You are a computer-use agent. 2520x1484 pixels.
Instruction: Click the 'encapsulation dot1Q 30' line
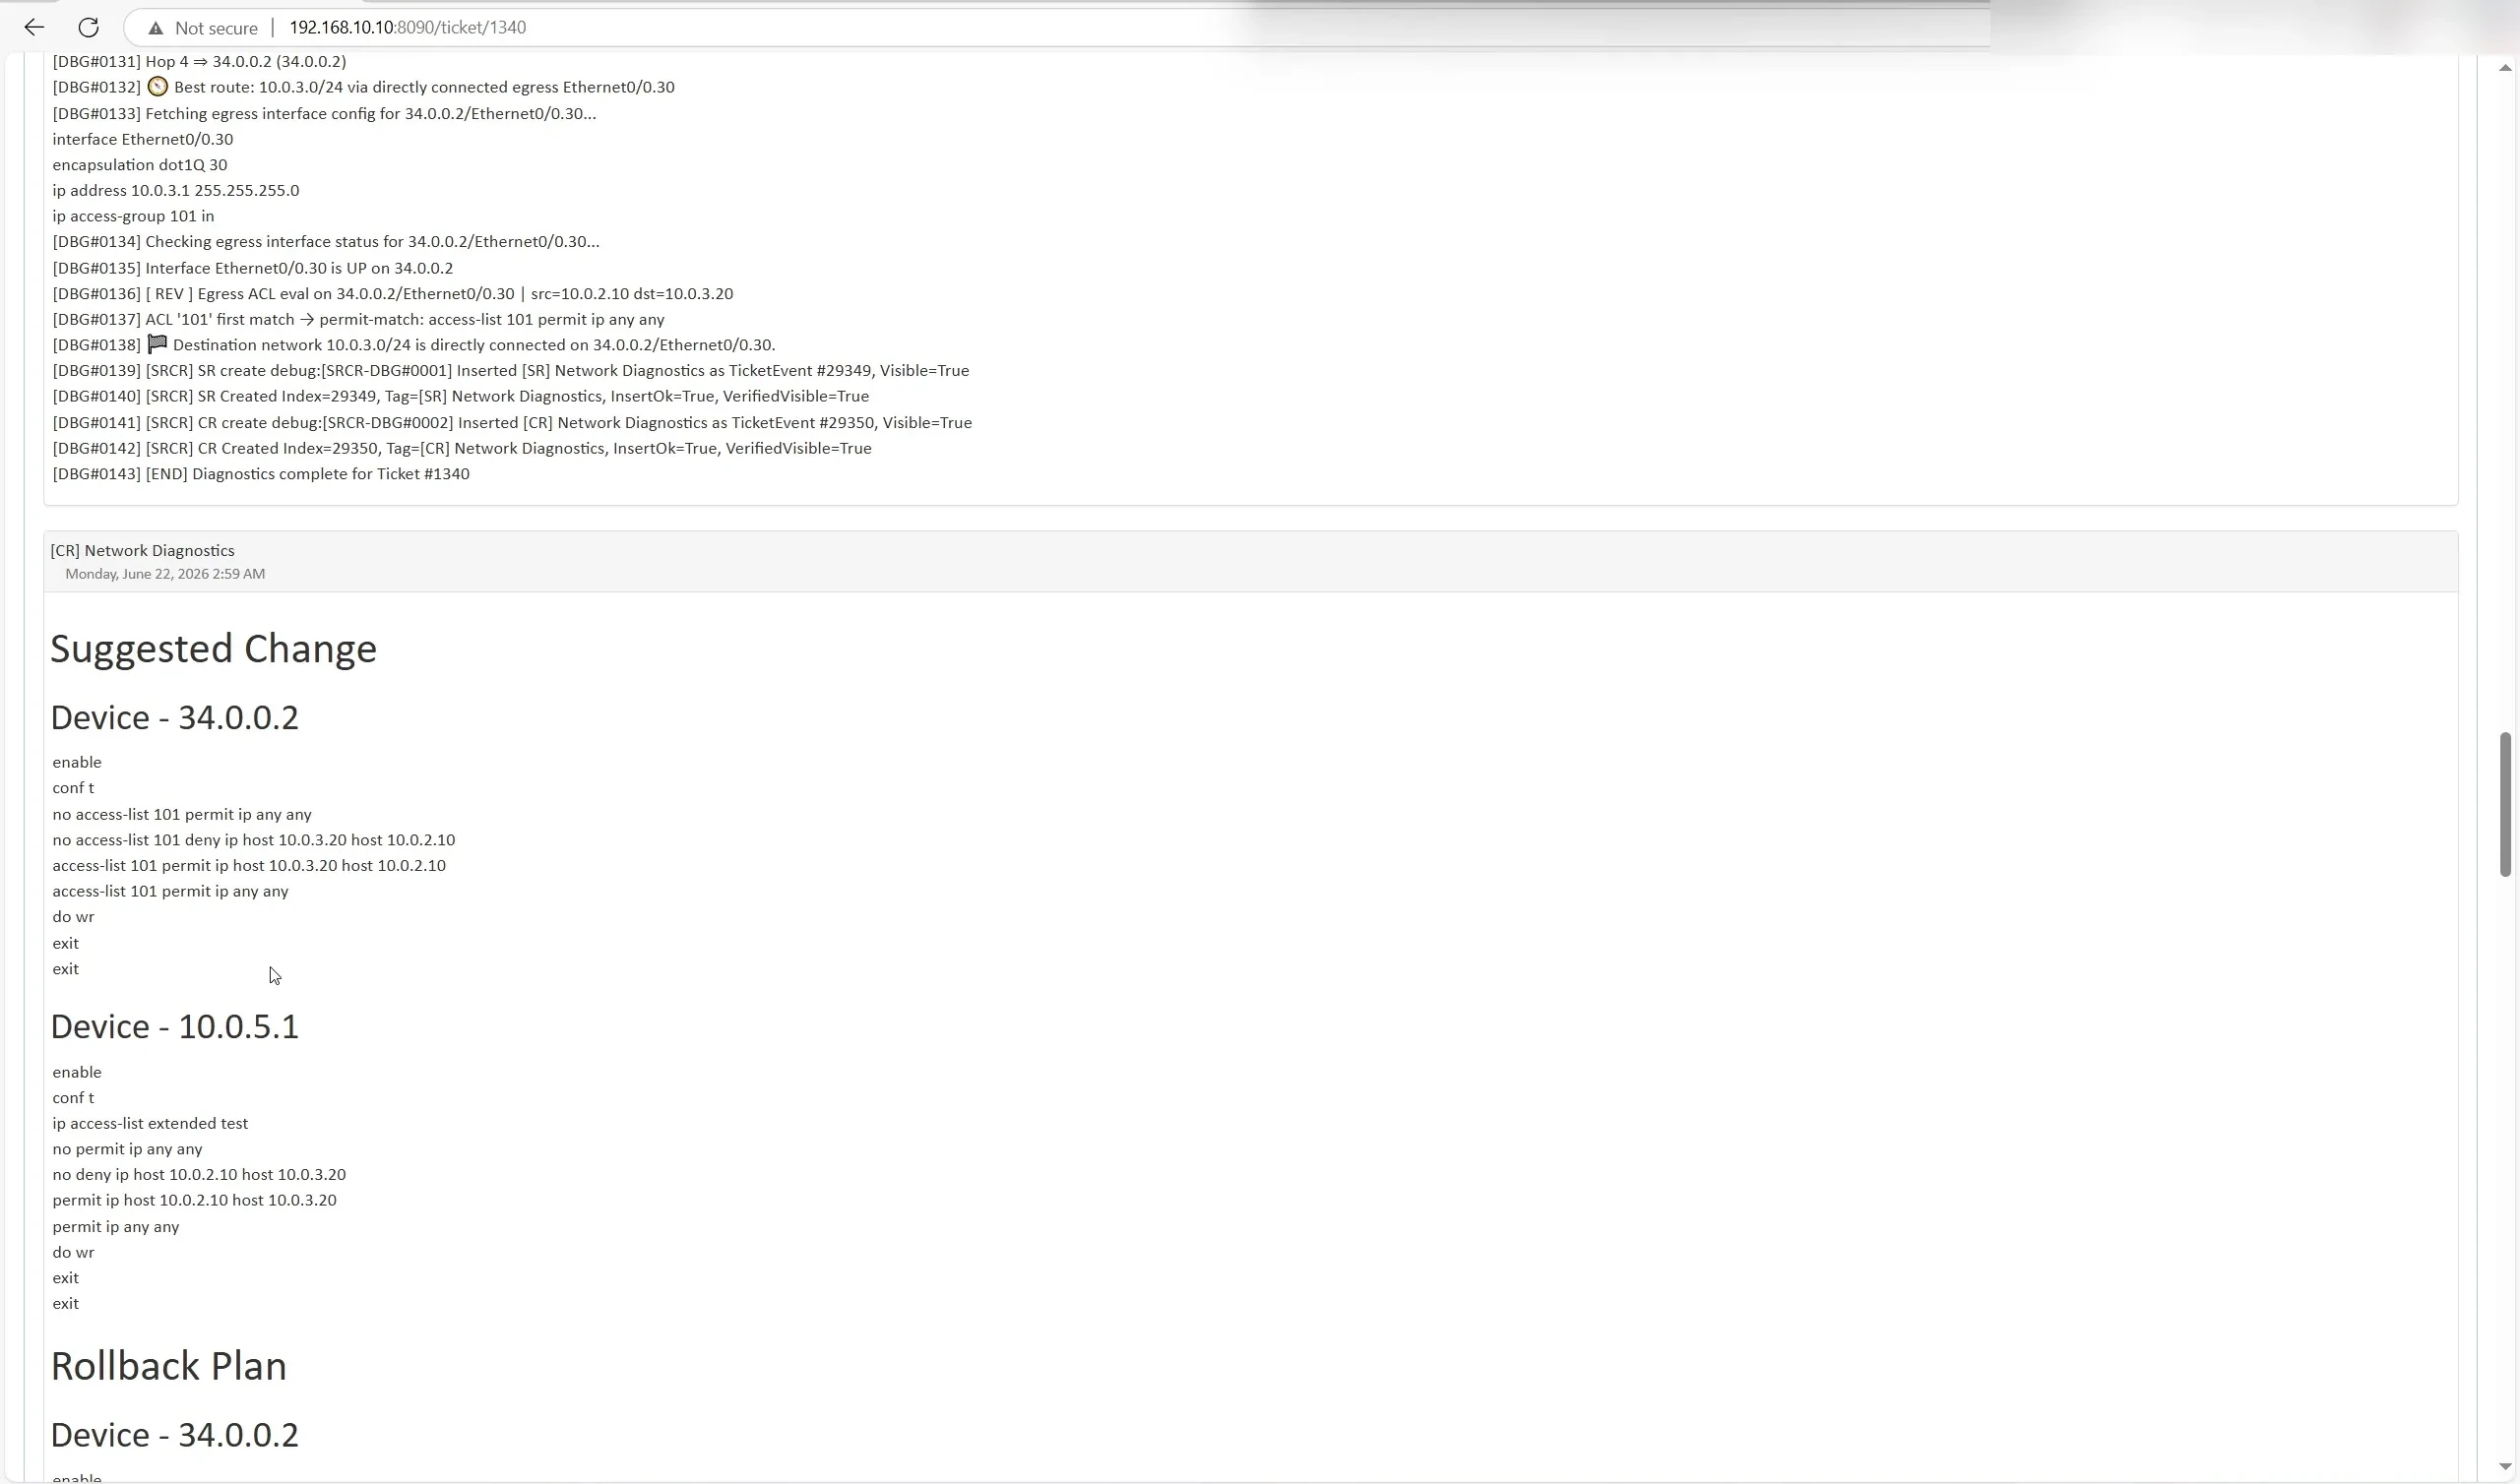(x=139, y=165)
